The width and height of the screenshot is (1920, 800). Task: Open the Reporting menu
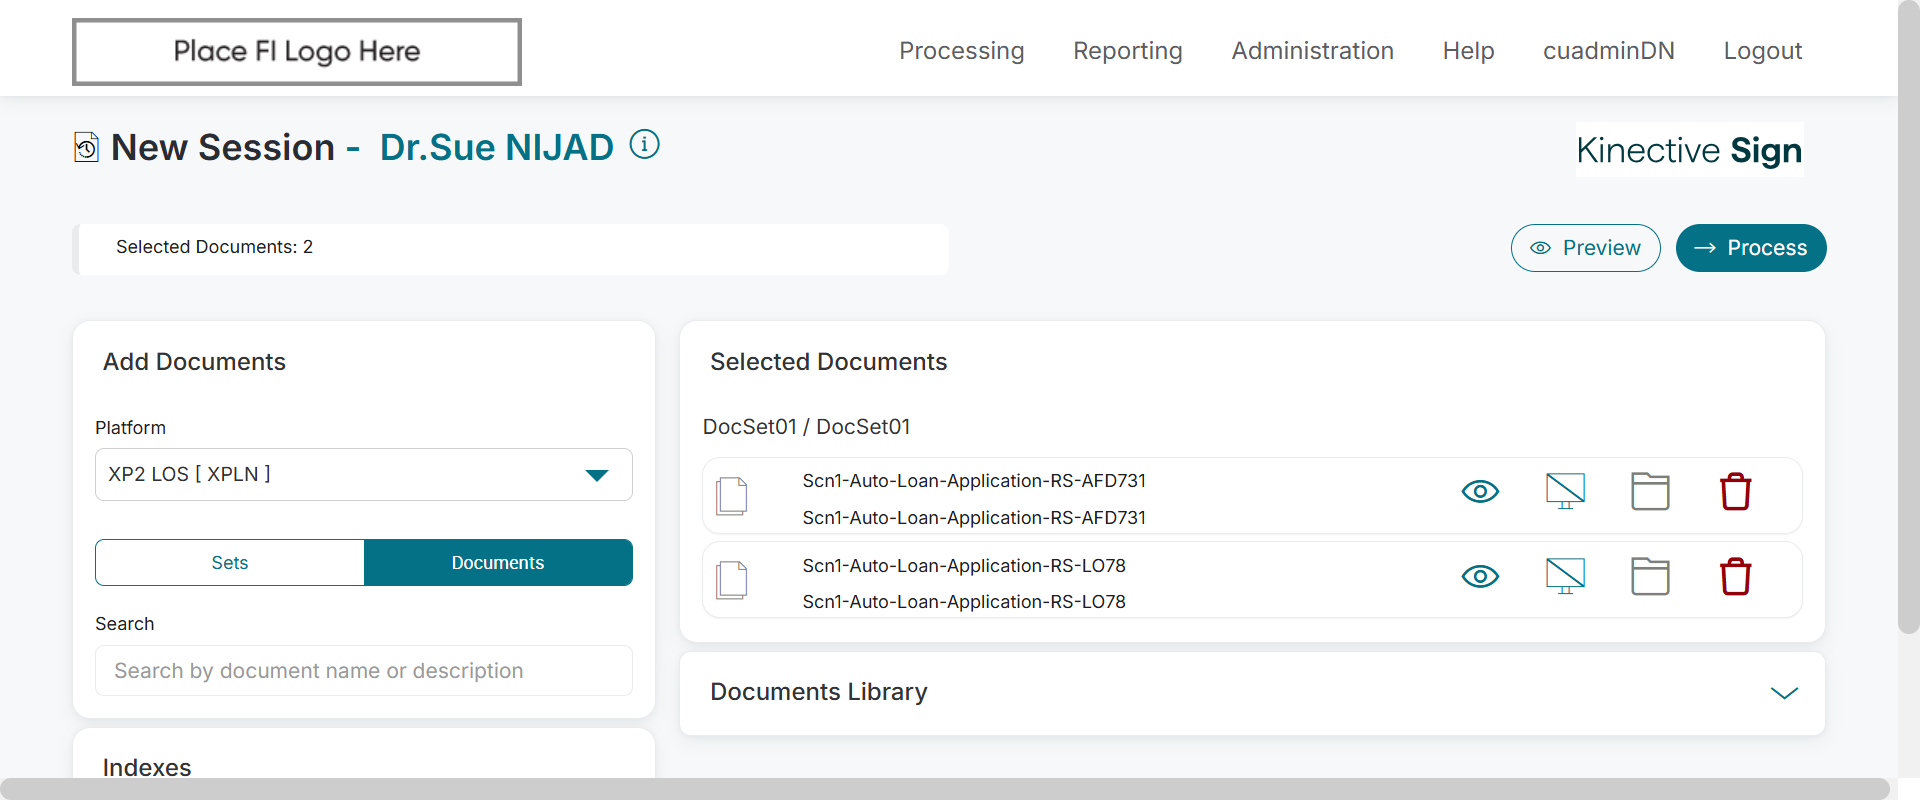pyautogui.click(x=1127, y=51)
